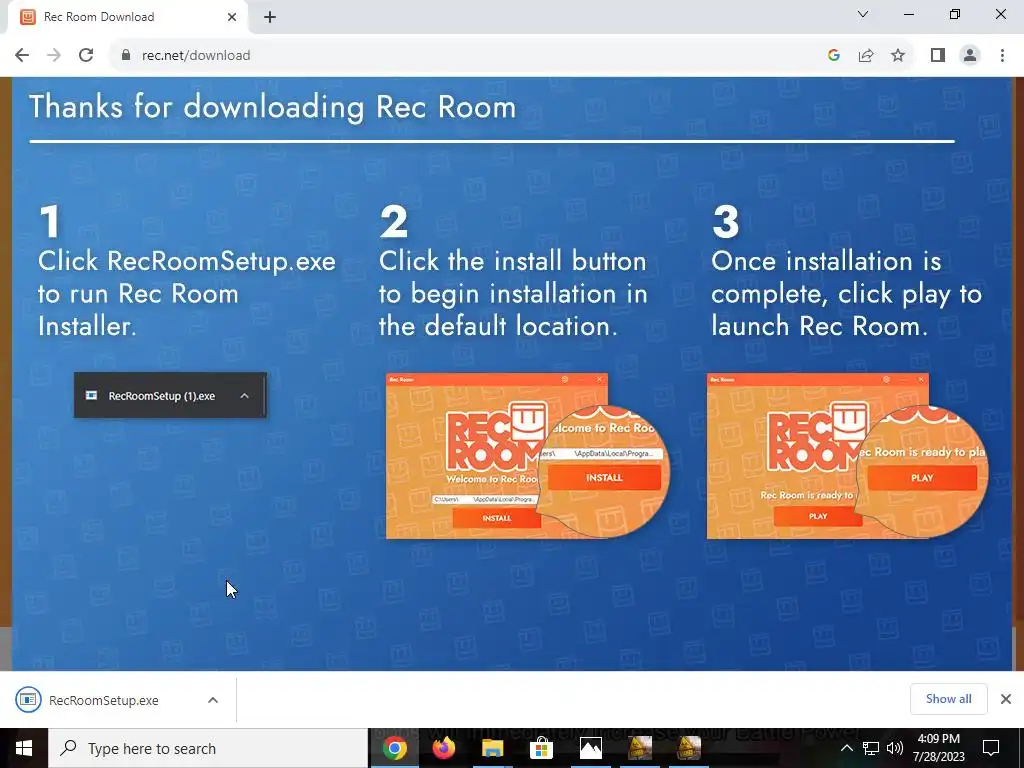Click the forward navigation arrow
Viewport: 1024px width, 768px height.
(54, 56)
